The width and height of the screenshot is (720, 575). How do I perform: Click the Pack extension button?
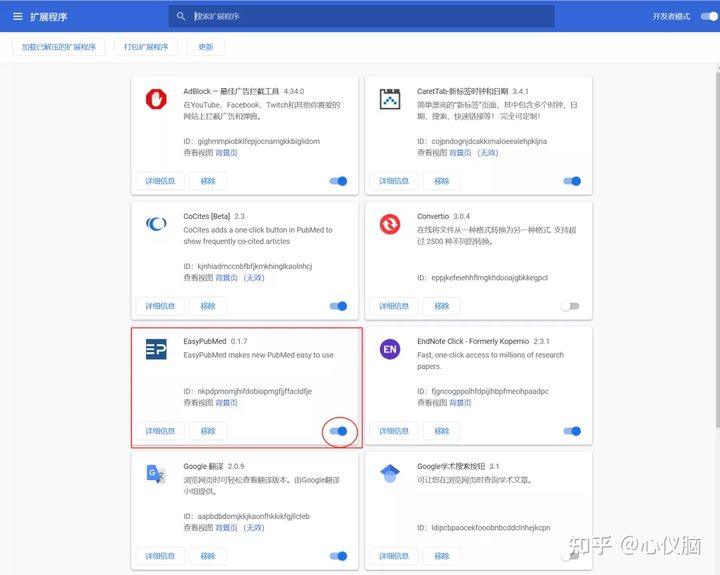pyautogui.click(x=146, y=47)
